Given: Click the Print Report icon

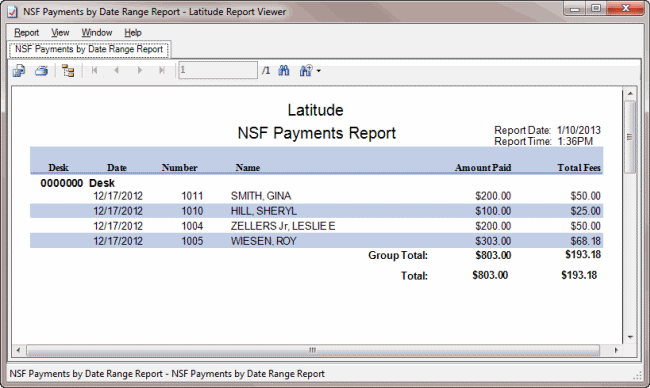Looking at the screenshot, I should pyautogui.click(x=41, y=71).
